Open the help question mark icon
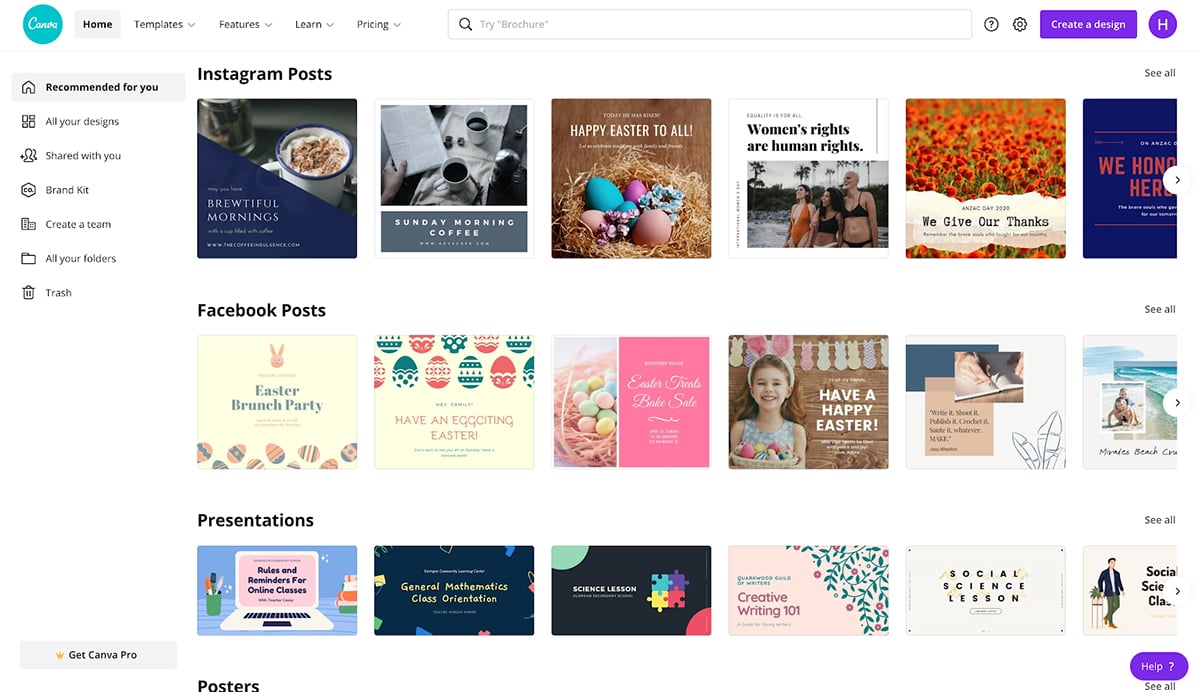Viewport: 1200px width, 692px height. 991,24
